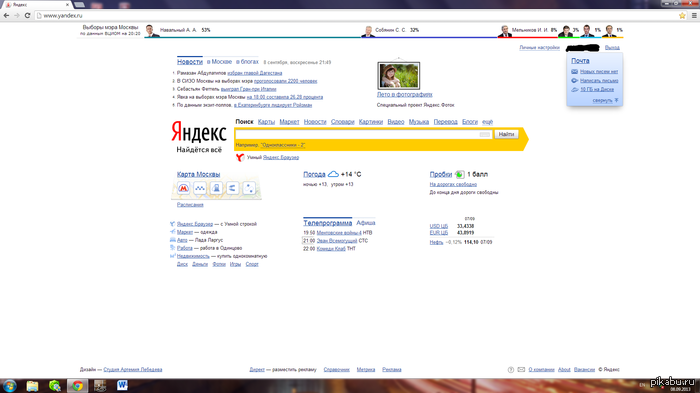
Task: Click the building icon in the map widget
Action: point(217,188)
